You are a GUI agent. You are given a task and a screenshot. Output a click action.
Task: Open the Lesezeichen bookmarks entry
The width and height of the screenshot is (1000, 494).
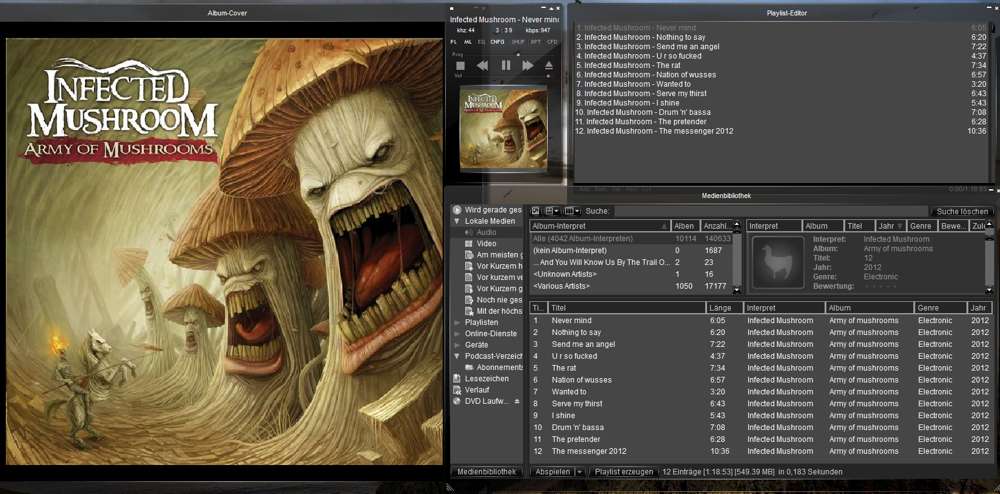pyautogui.click(x=485, y=378)
